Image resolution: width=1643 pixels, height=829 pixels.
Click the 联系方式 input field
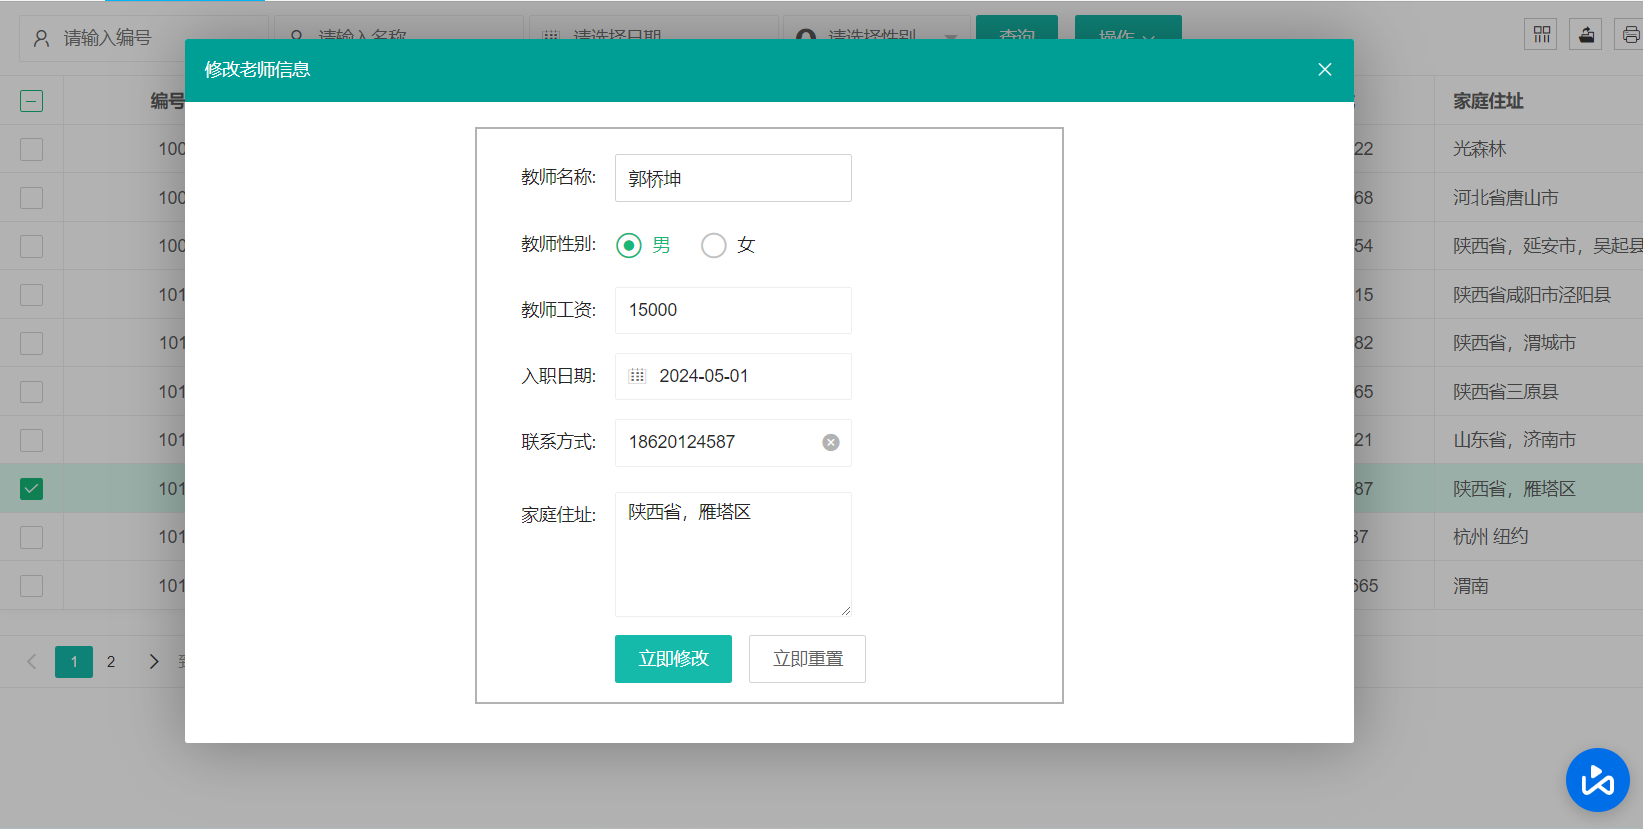click(x=733, y=442)
